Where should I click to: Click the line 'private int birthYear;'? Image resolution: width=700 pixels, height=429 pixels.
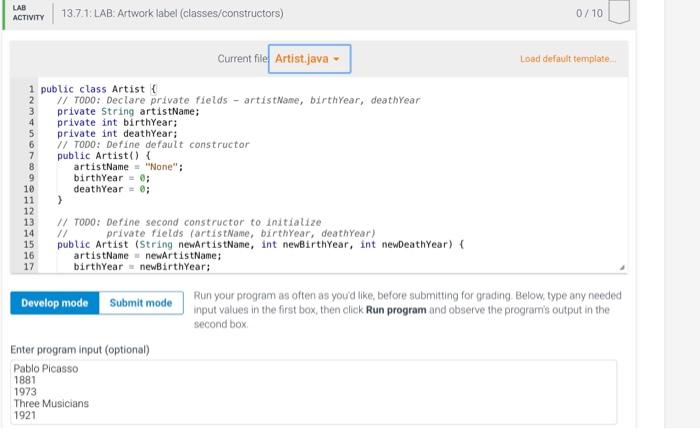click(x=117, y=122)
